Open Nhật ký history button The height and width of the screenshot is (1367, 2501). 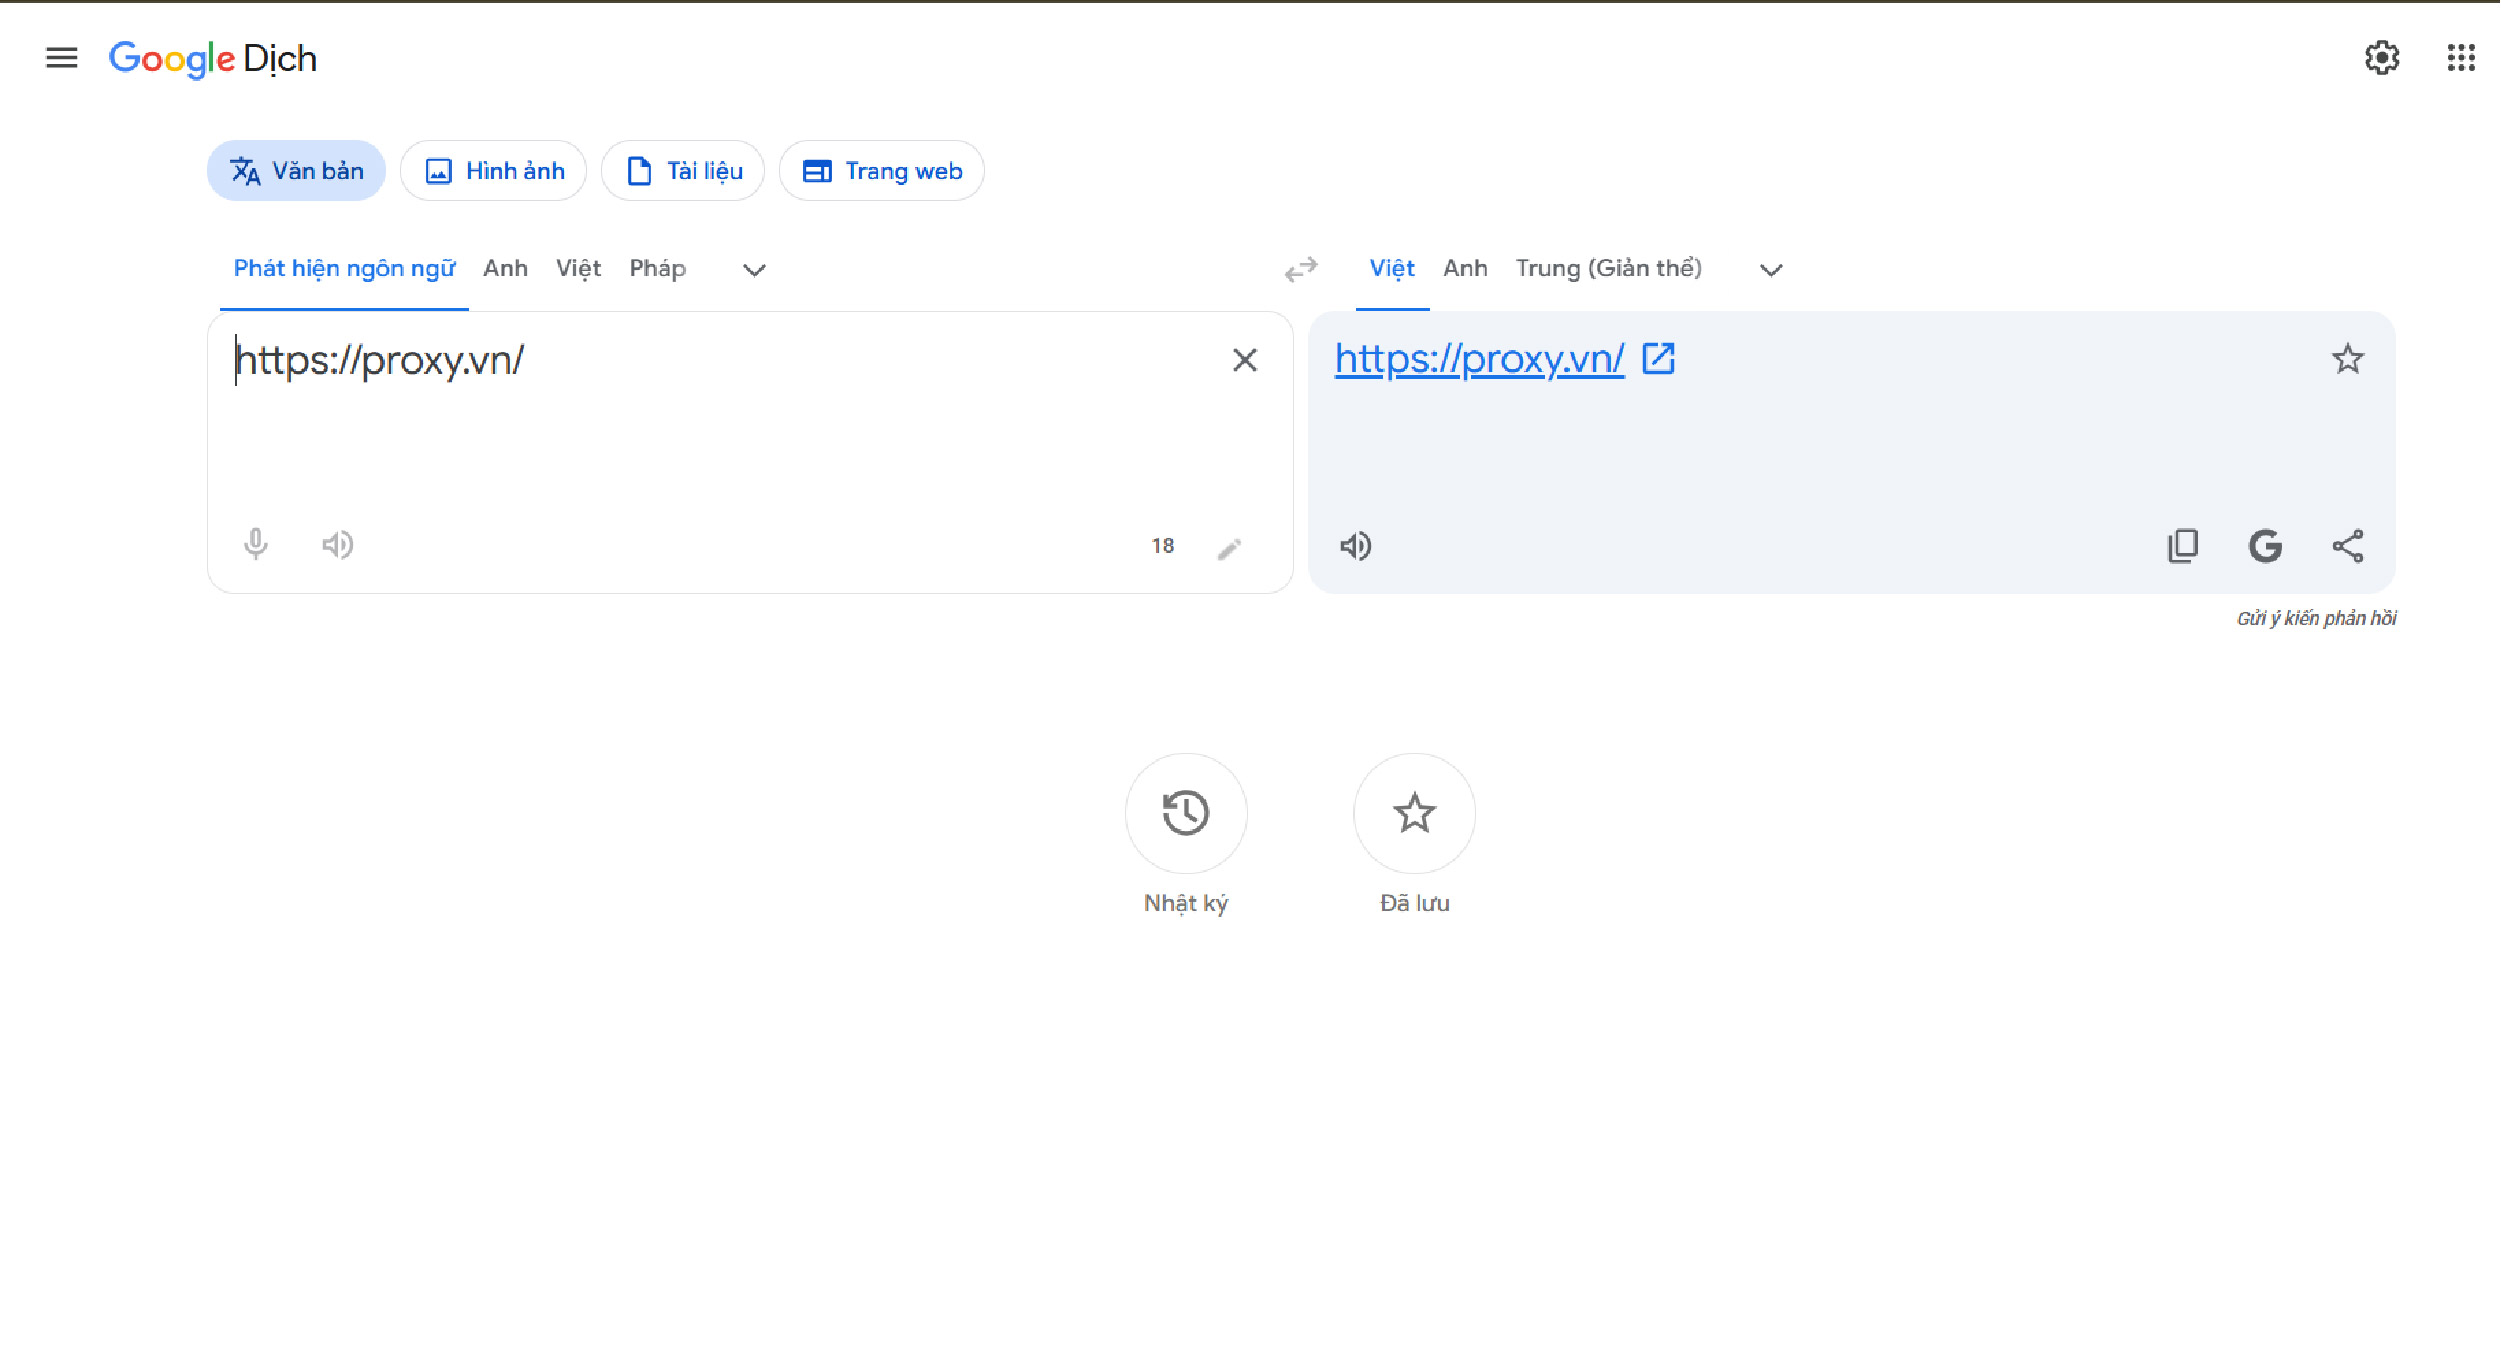point(1186,813)
